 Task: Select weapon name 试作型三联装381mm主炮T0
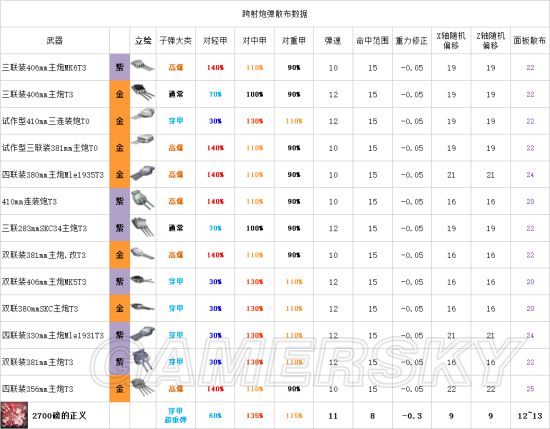pyautogui.click(x=50, y=148)
